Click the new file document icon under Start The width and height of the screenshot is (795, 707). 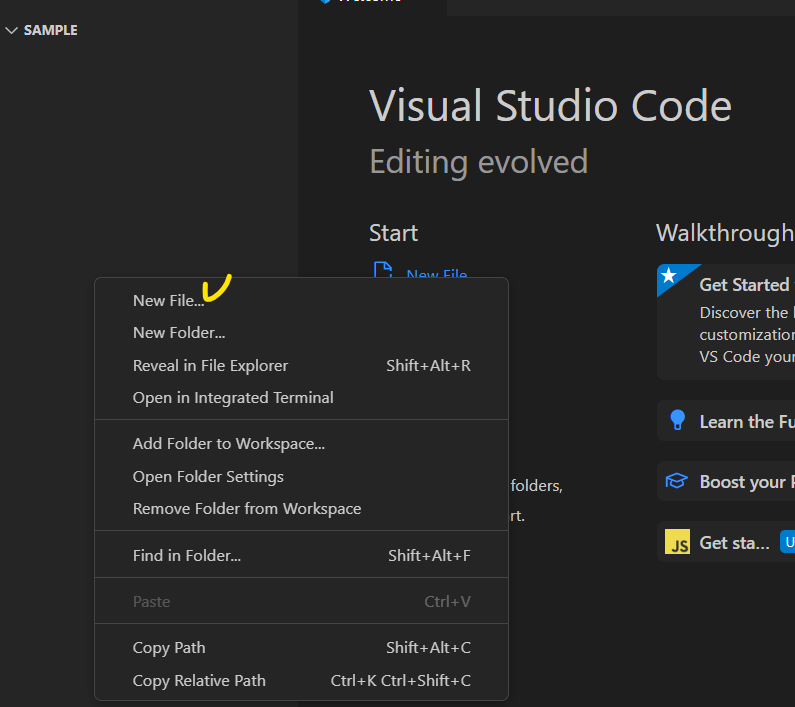point(383,270)
